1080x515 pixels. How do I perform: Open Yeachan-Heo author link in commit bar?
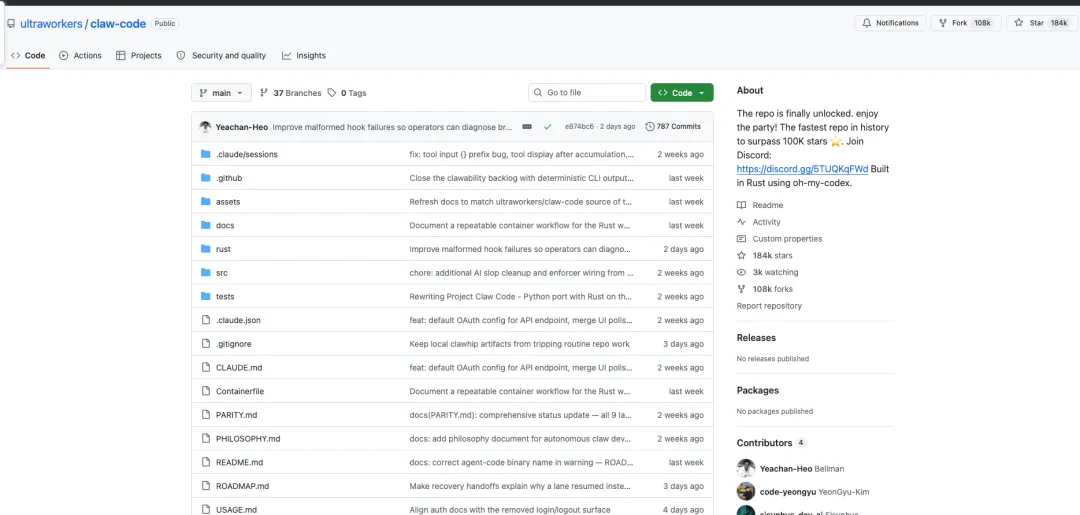[x=242, y=127]
